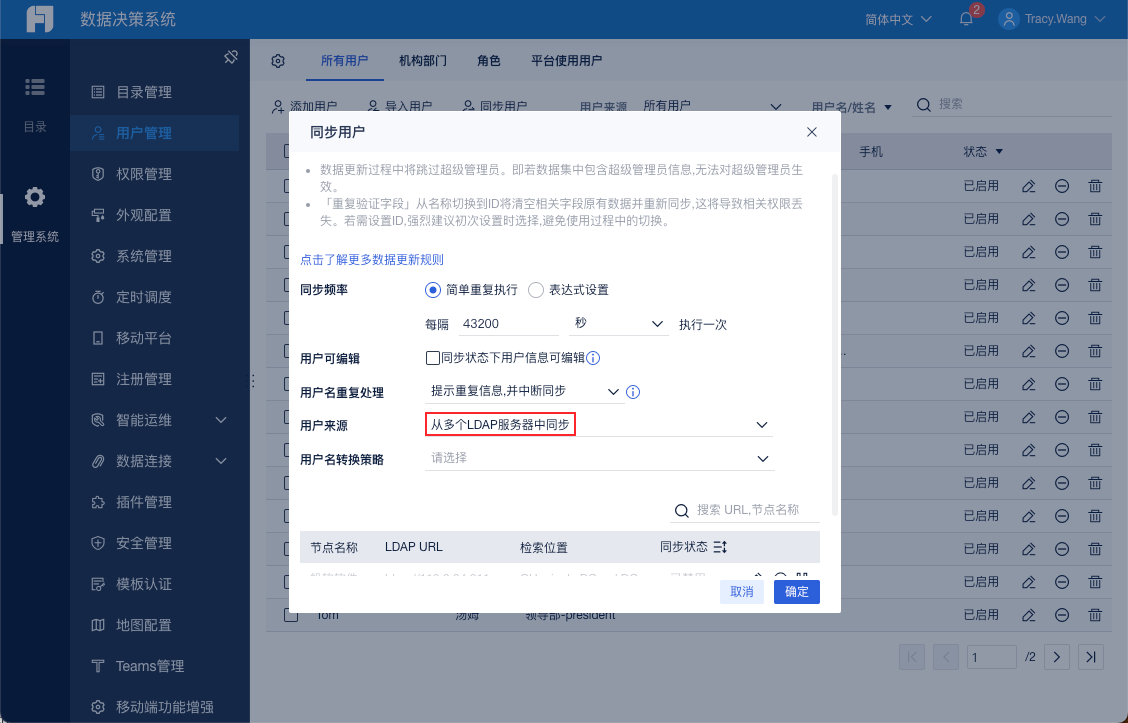Click the dialog vertical scrollbar
1128x723 pixels.
(x=834, y=344)
